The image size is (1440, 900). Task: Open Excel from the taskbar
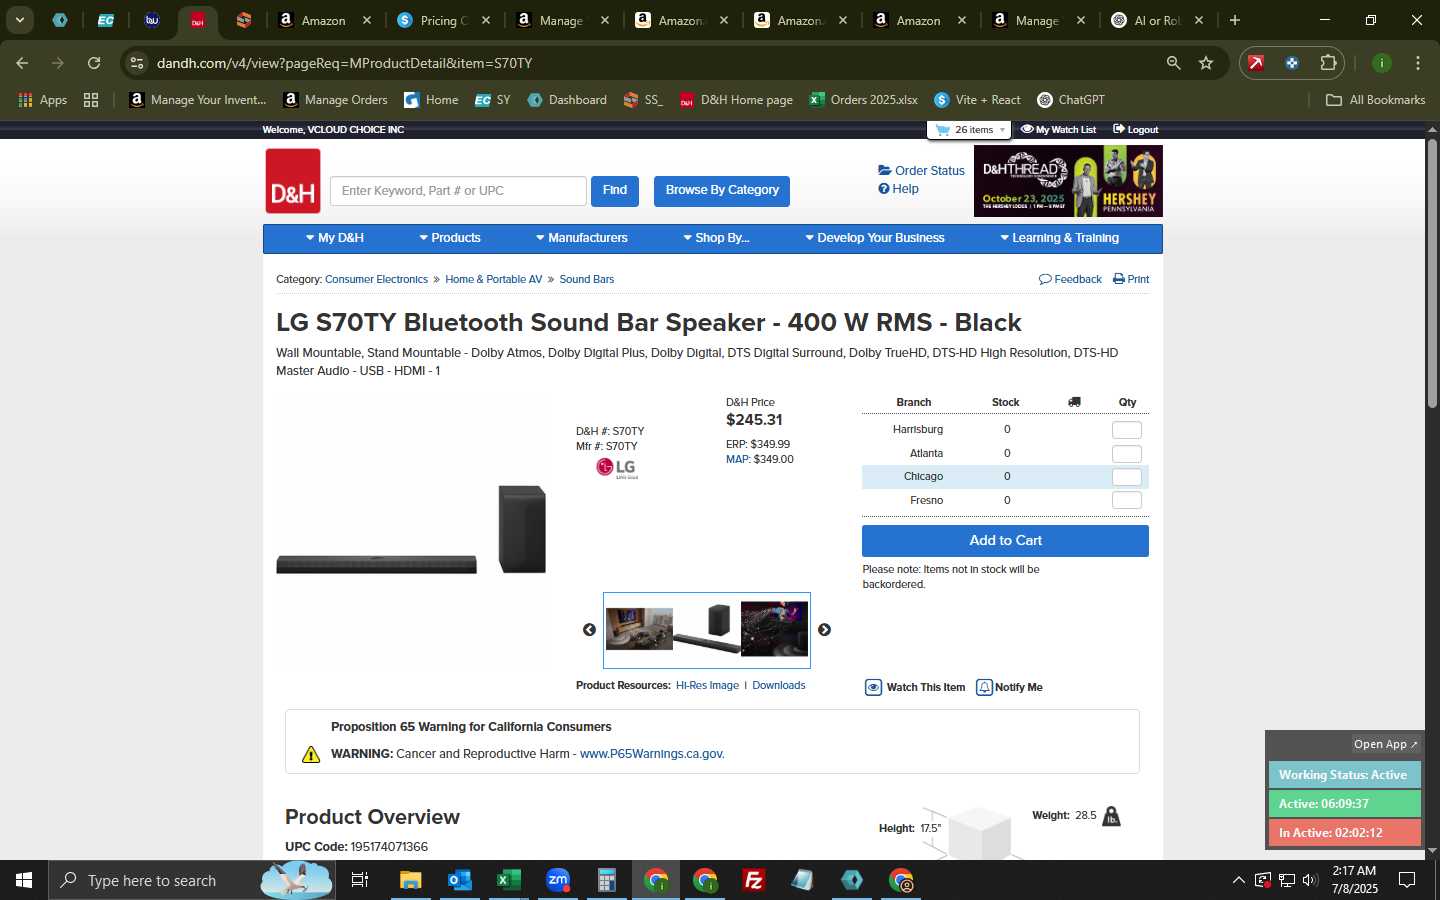[508, 880]
